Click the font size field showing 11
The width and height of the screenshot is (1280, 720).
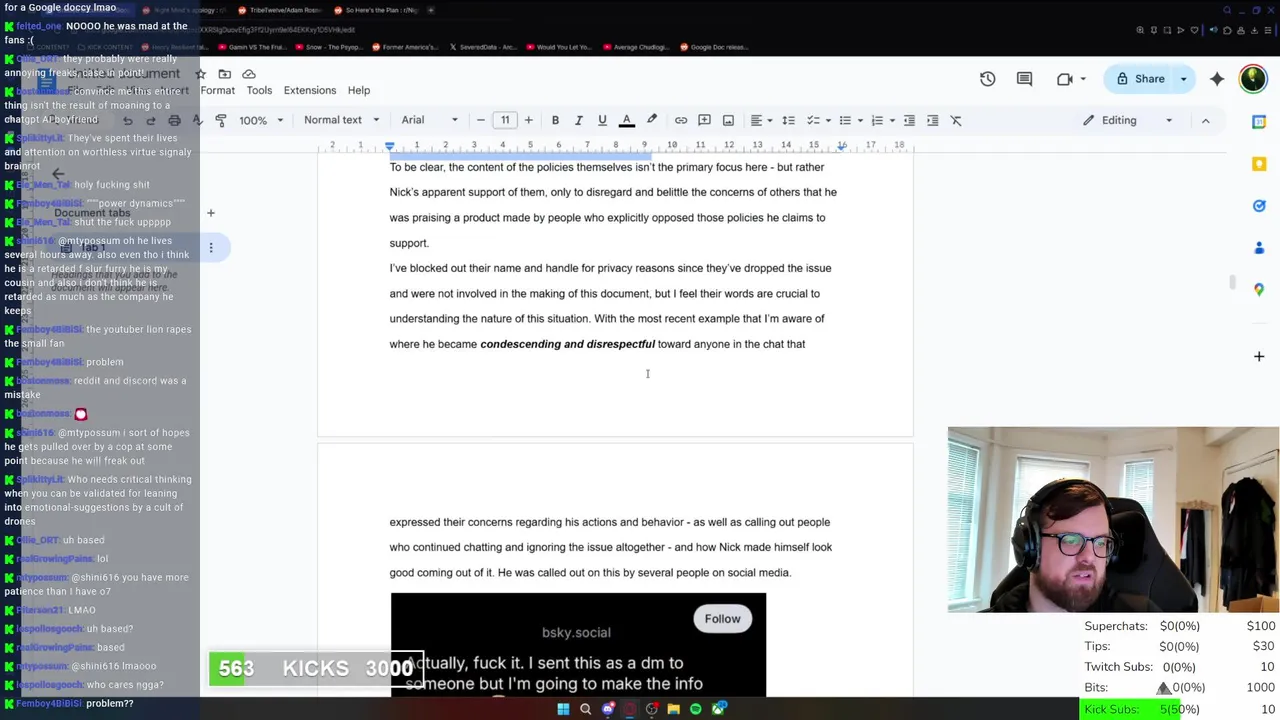[x=505, y=120]
